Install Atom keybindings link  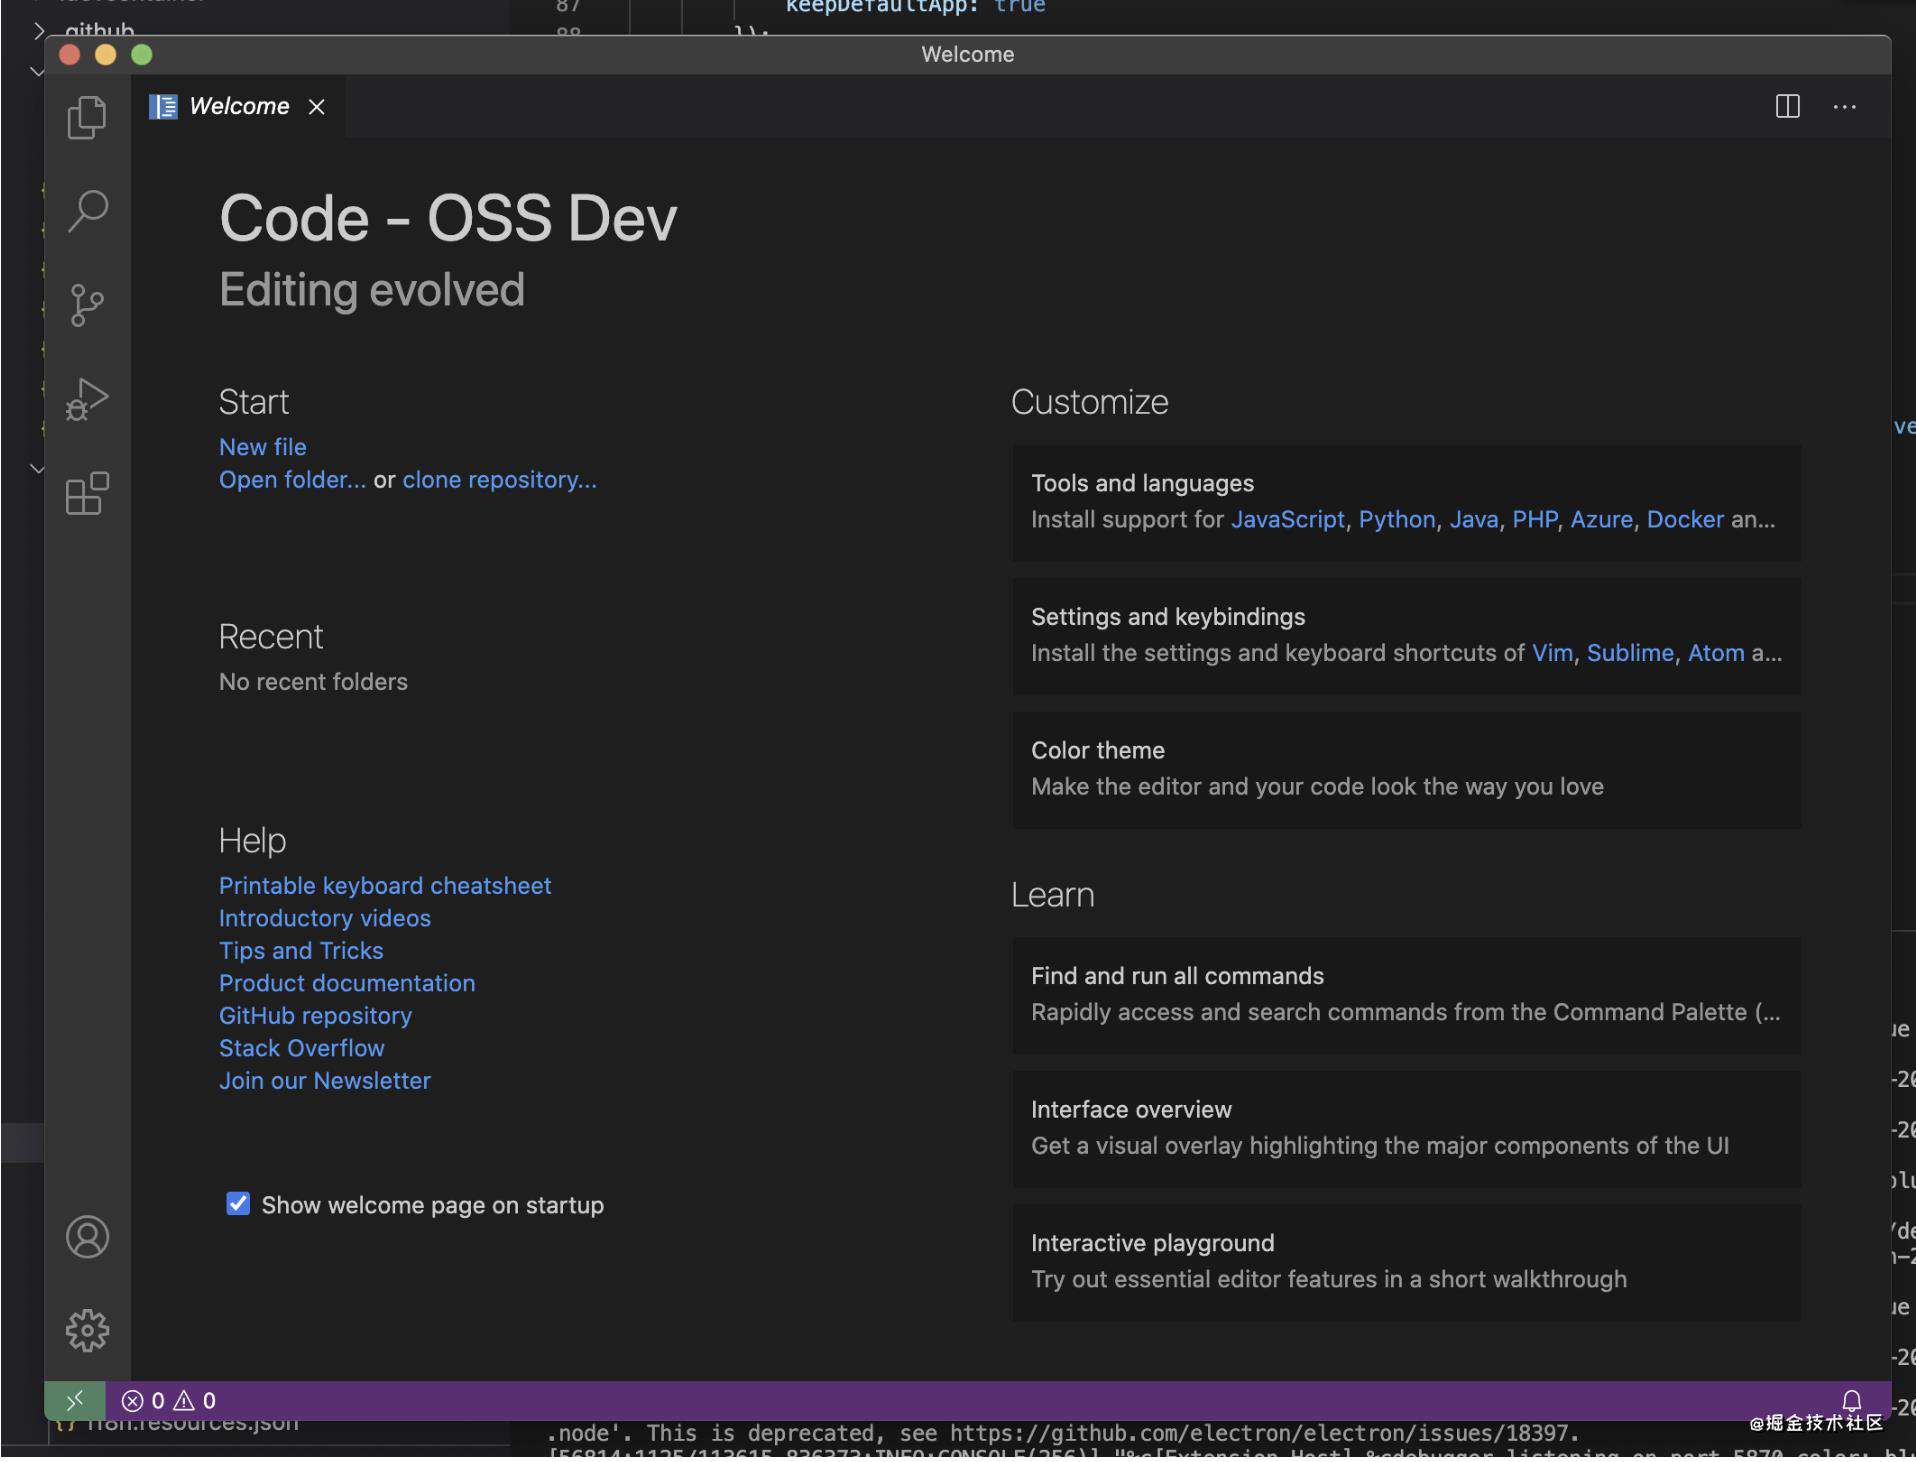tap(1716, 654)
